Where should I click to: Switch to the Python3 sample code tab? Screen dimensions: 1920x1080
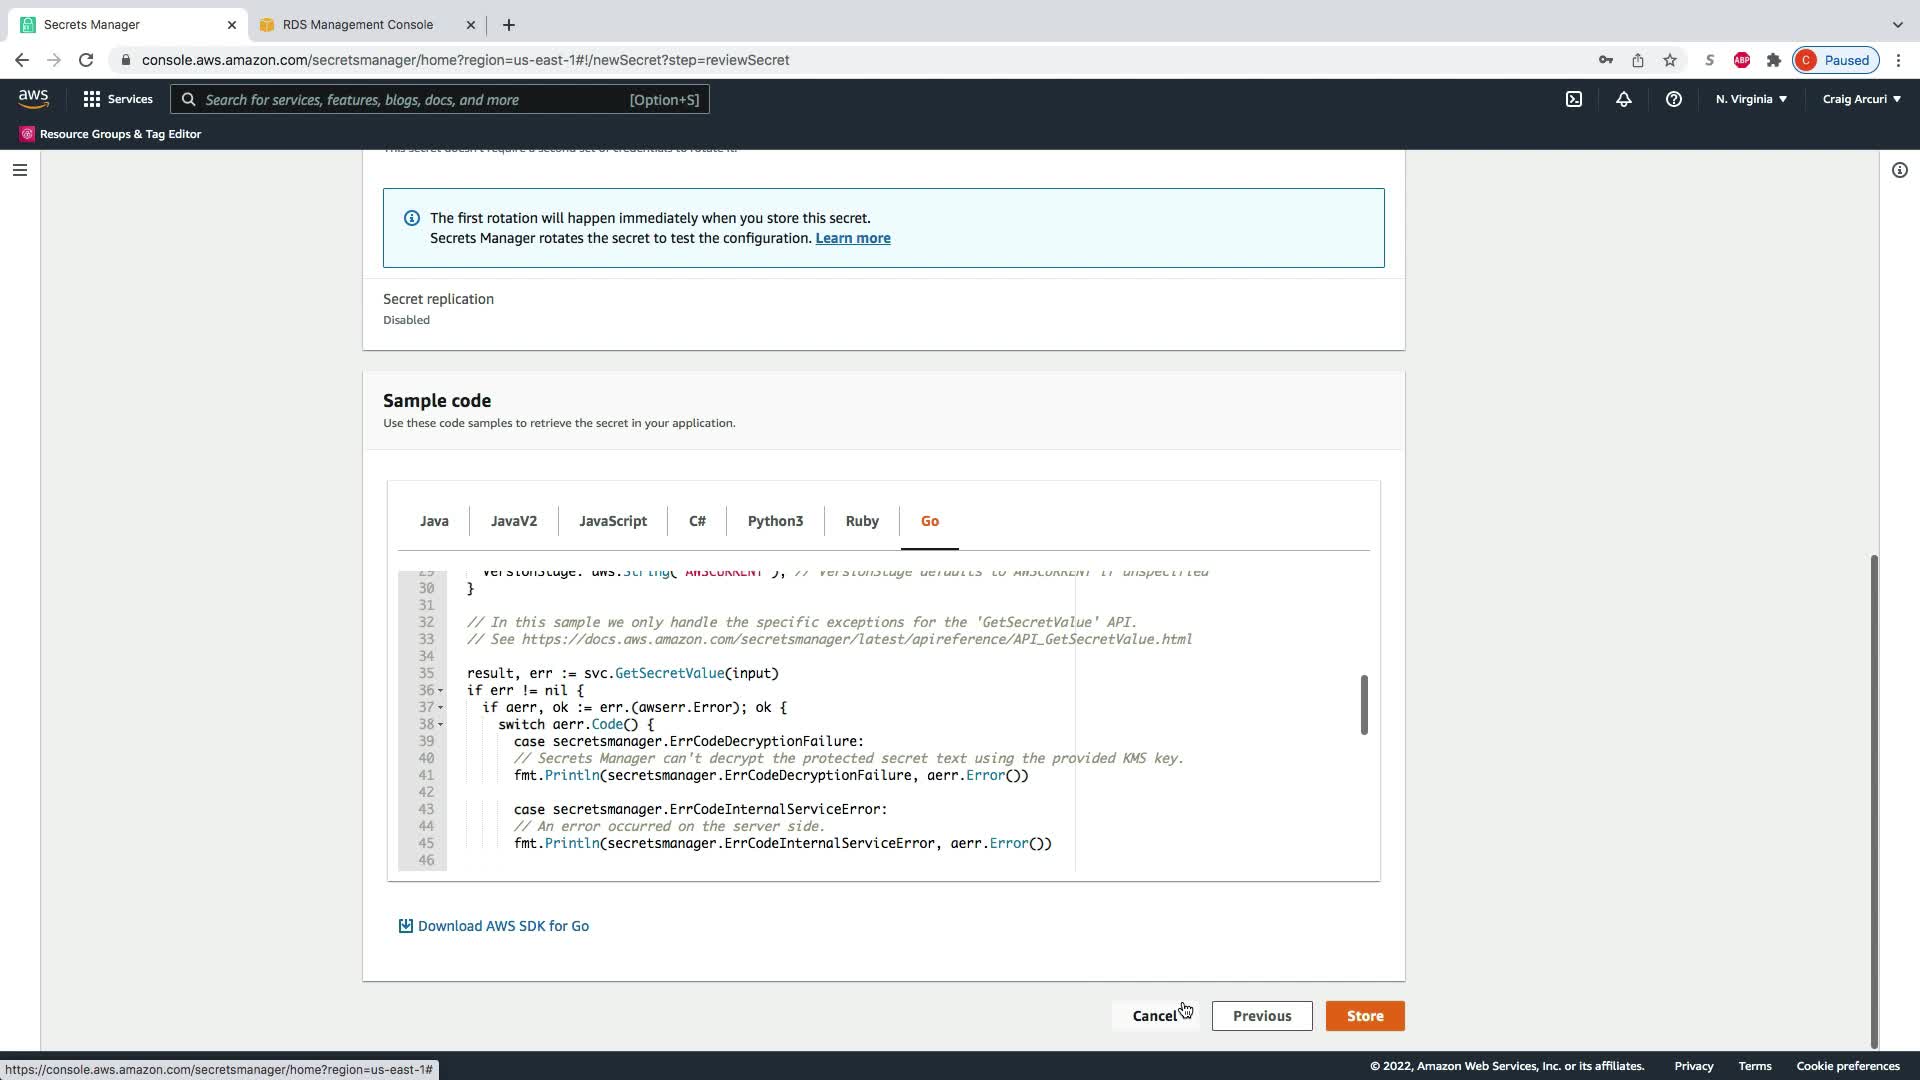(775, 521)
